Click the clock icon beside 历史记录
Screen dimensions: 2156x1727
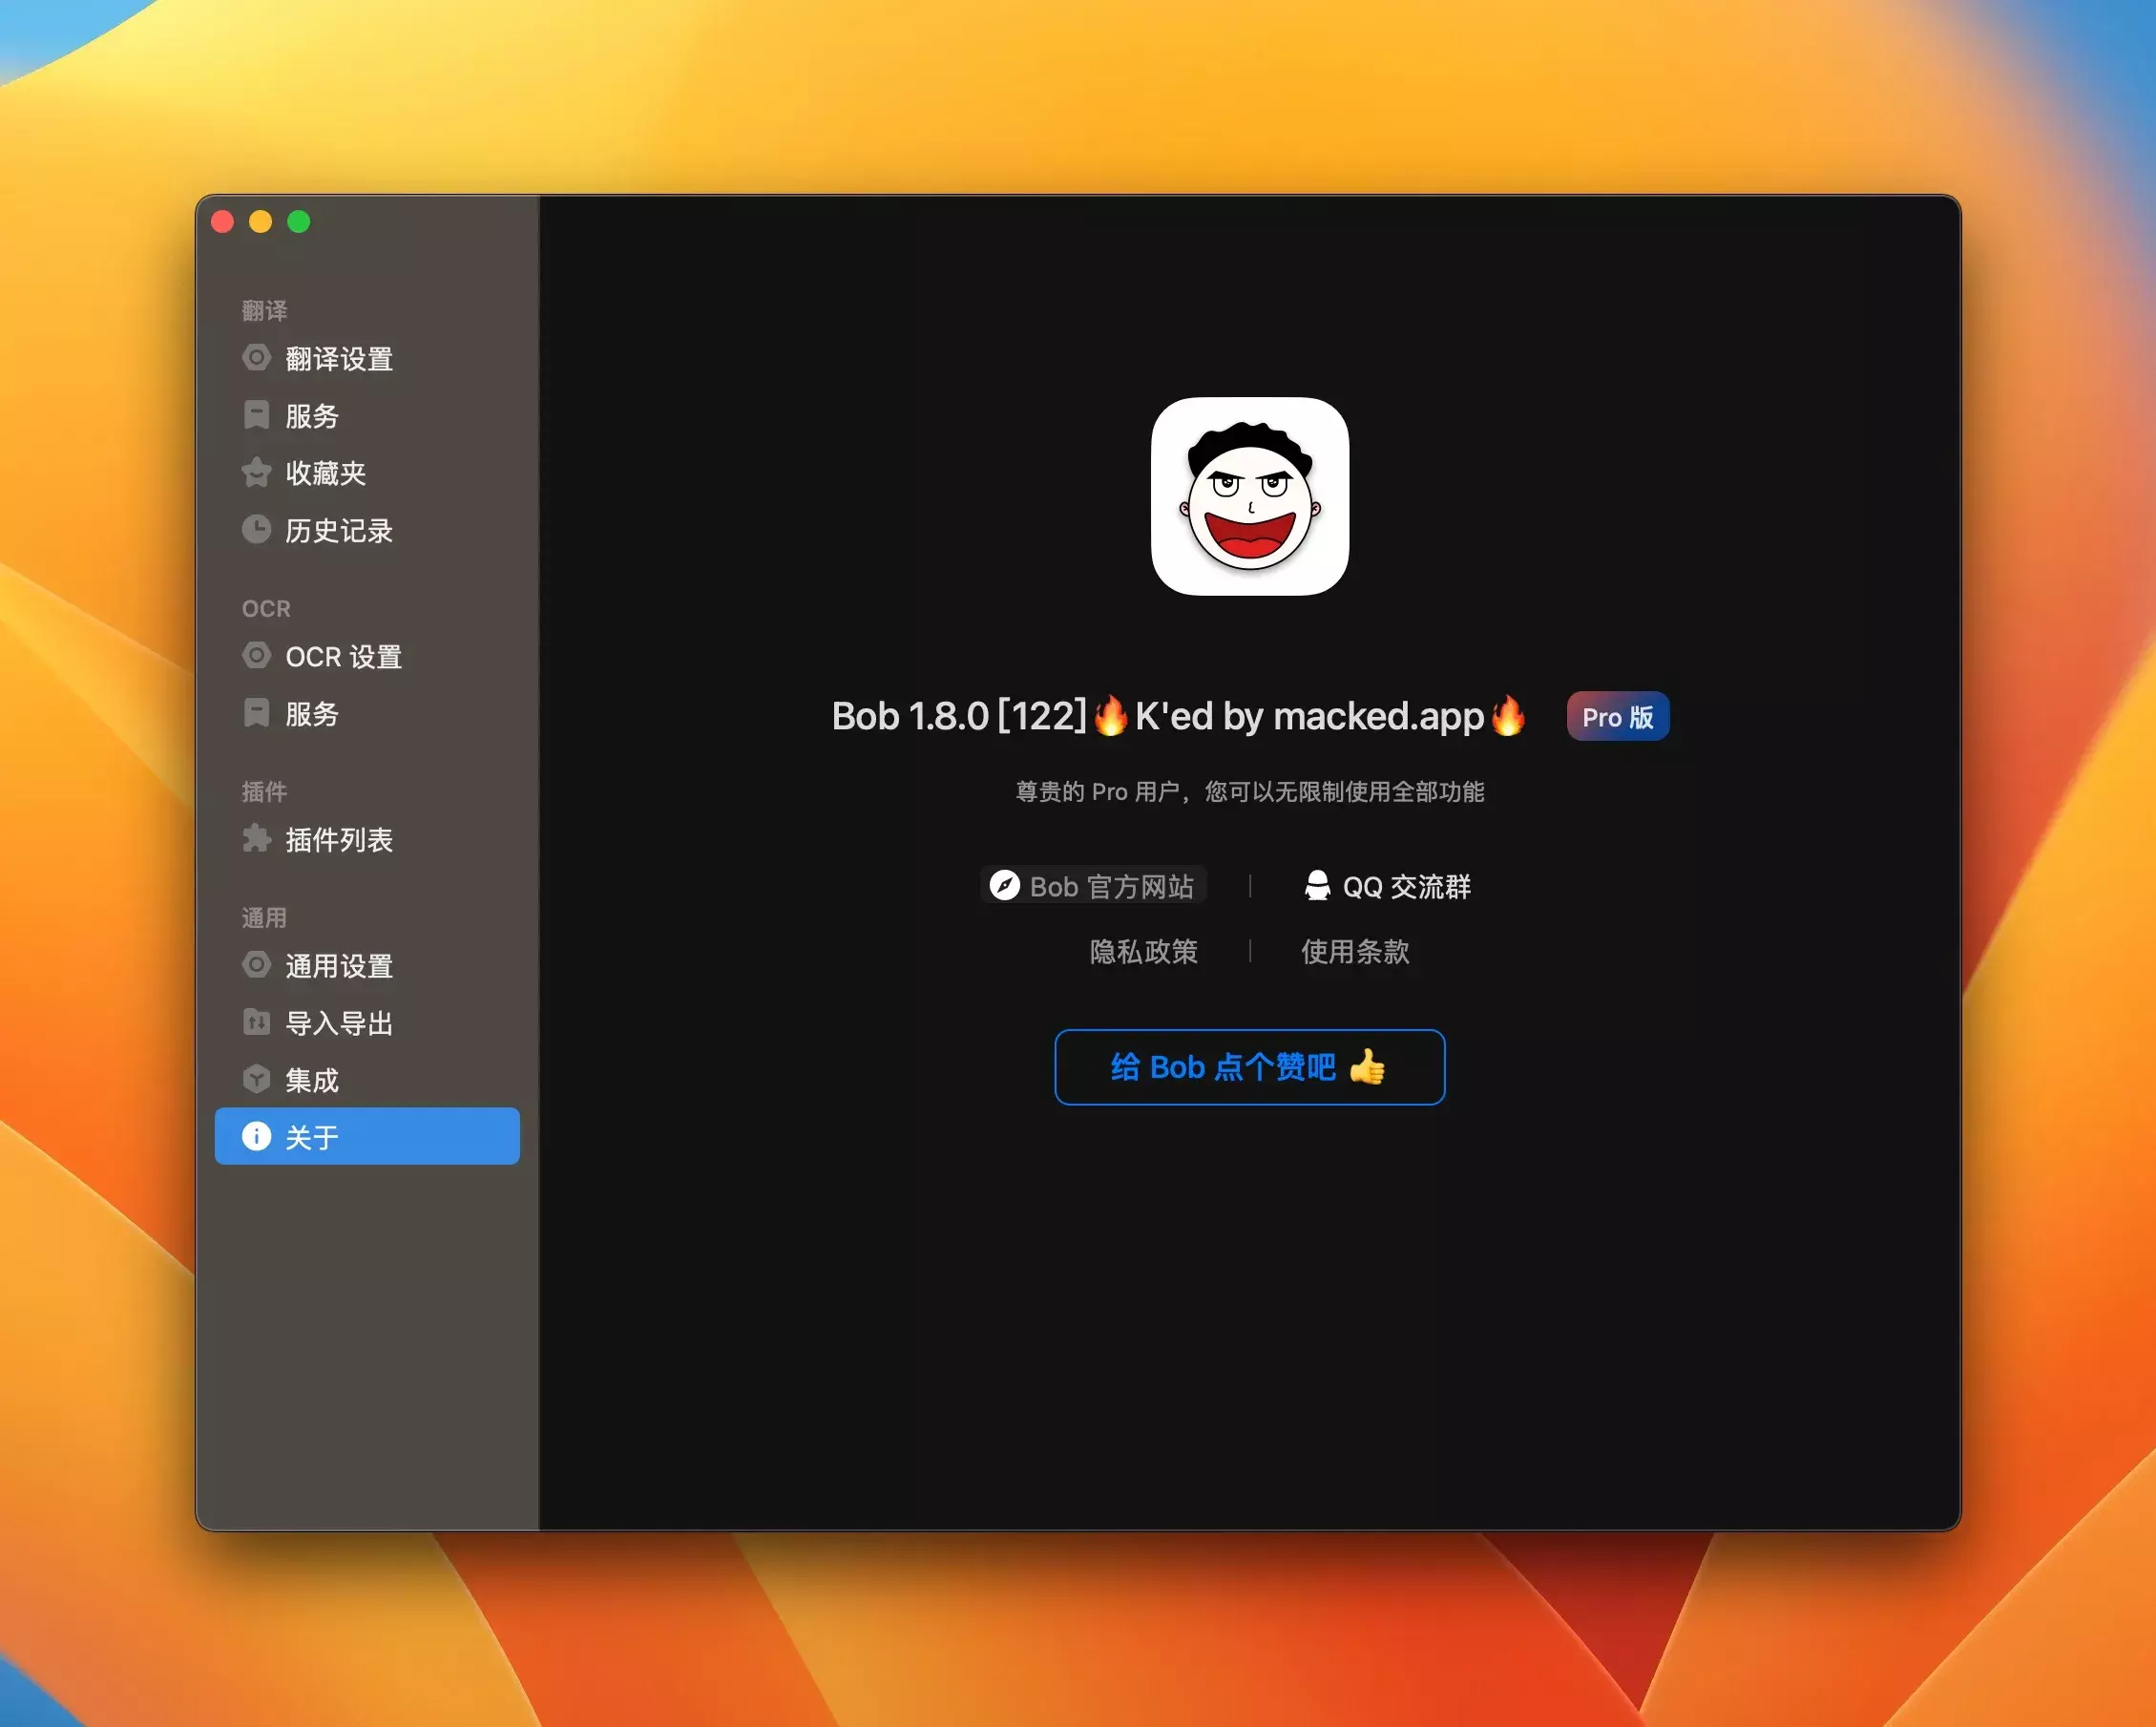point(256,529)
